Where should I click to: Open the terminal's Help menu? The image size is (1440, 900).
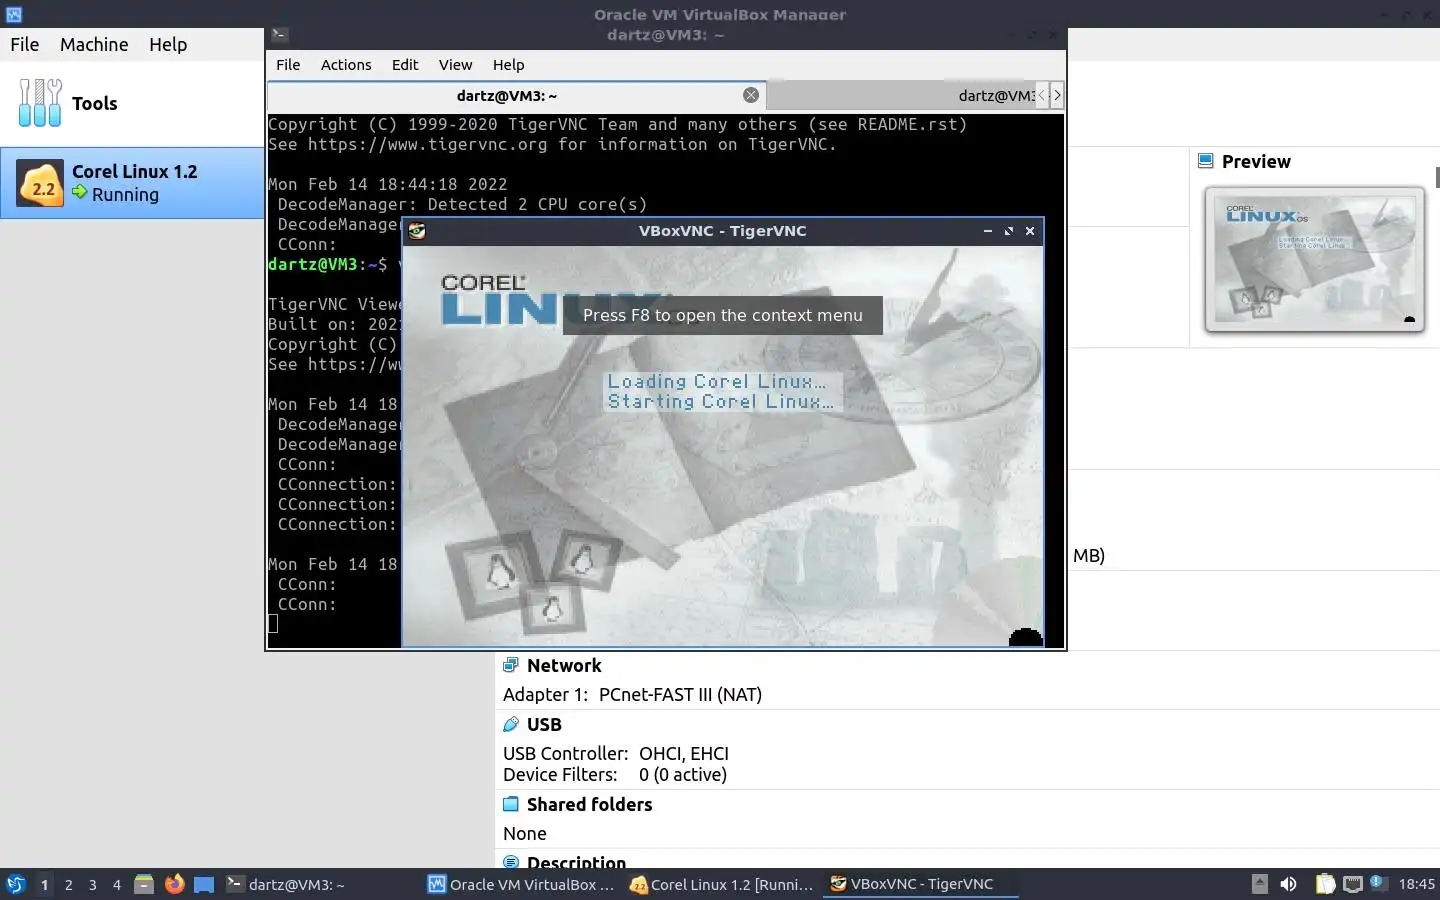(508, 64)
